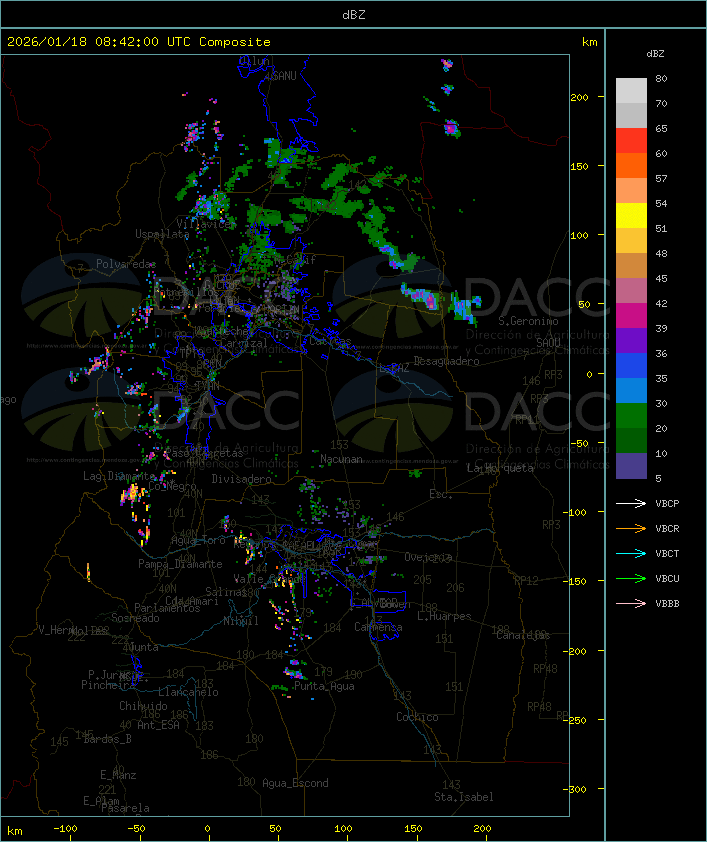Image resolution: width=707 pixels, height=842 pixels.
Task: Select the cyan VBCT arrow icon
Action: click(631, 553)
